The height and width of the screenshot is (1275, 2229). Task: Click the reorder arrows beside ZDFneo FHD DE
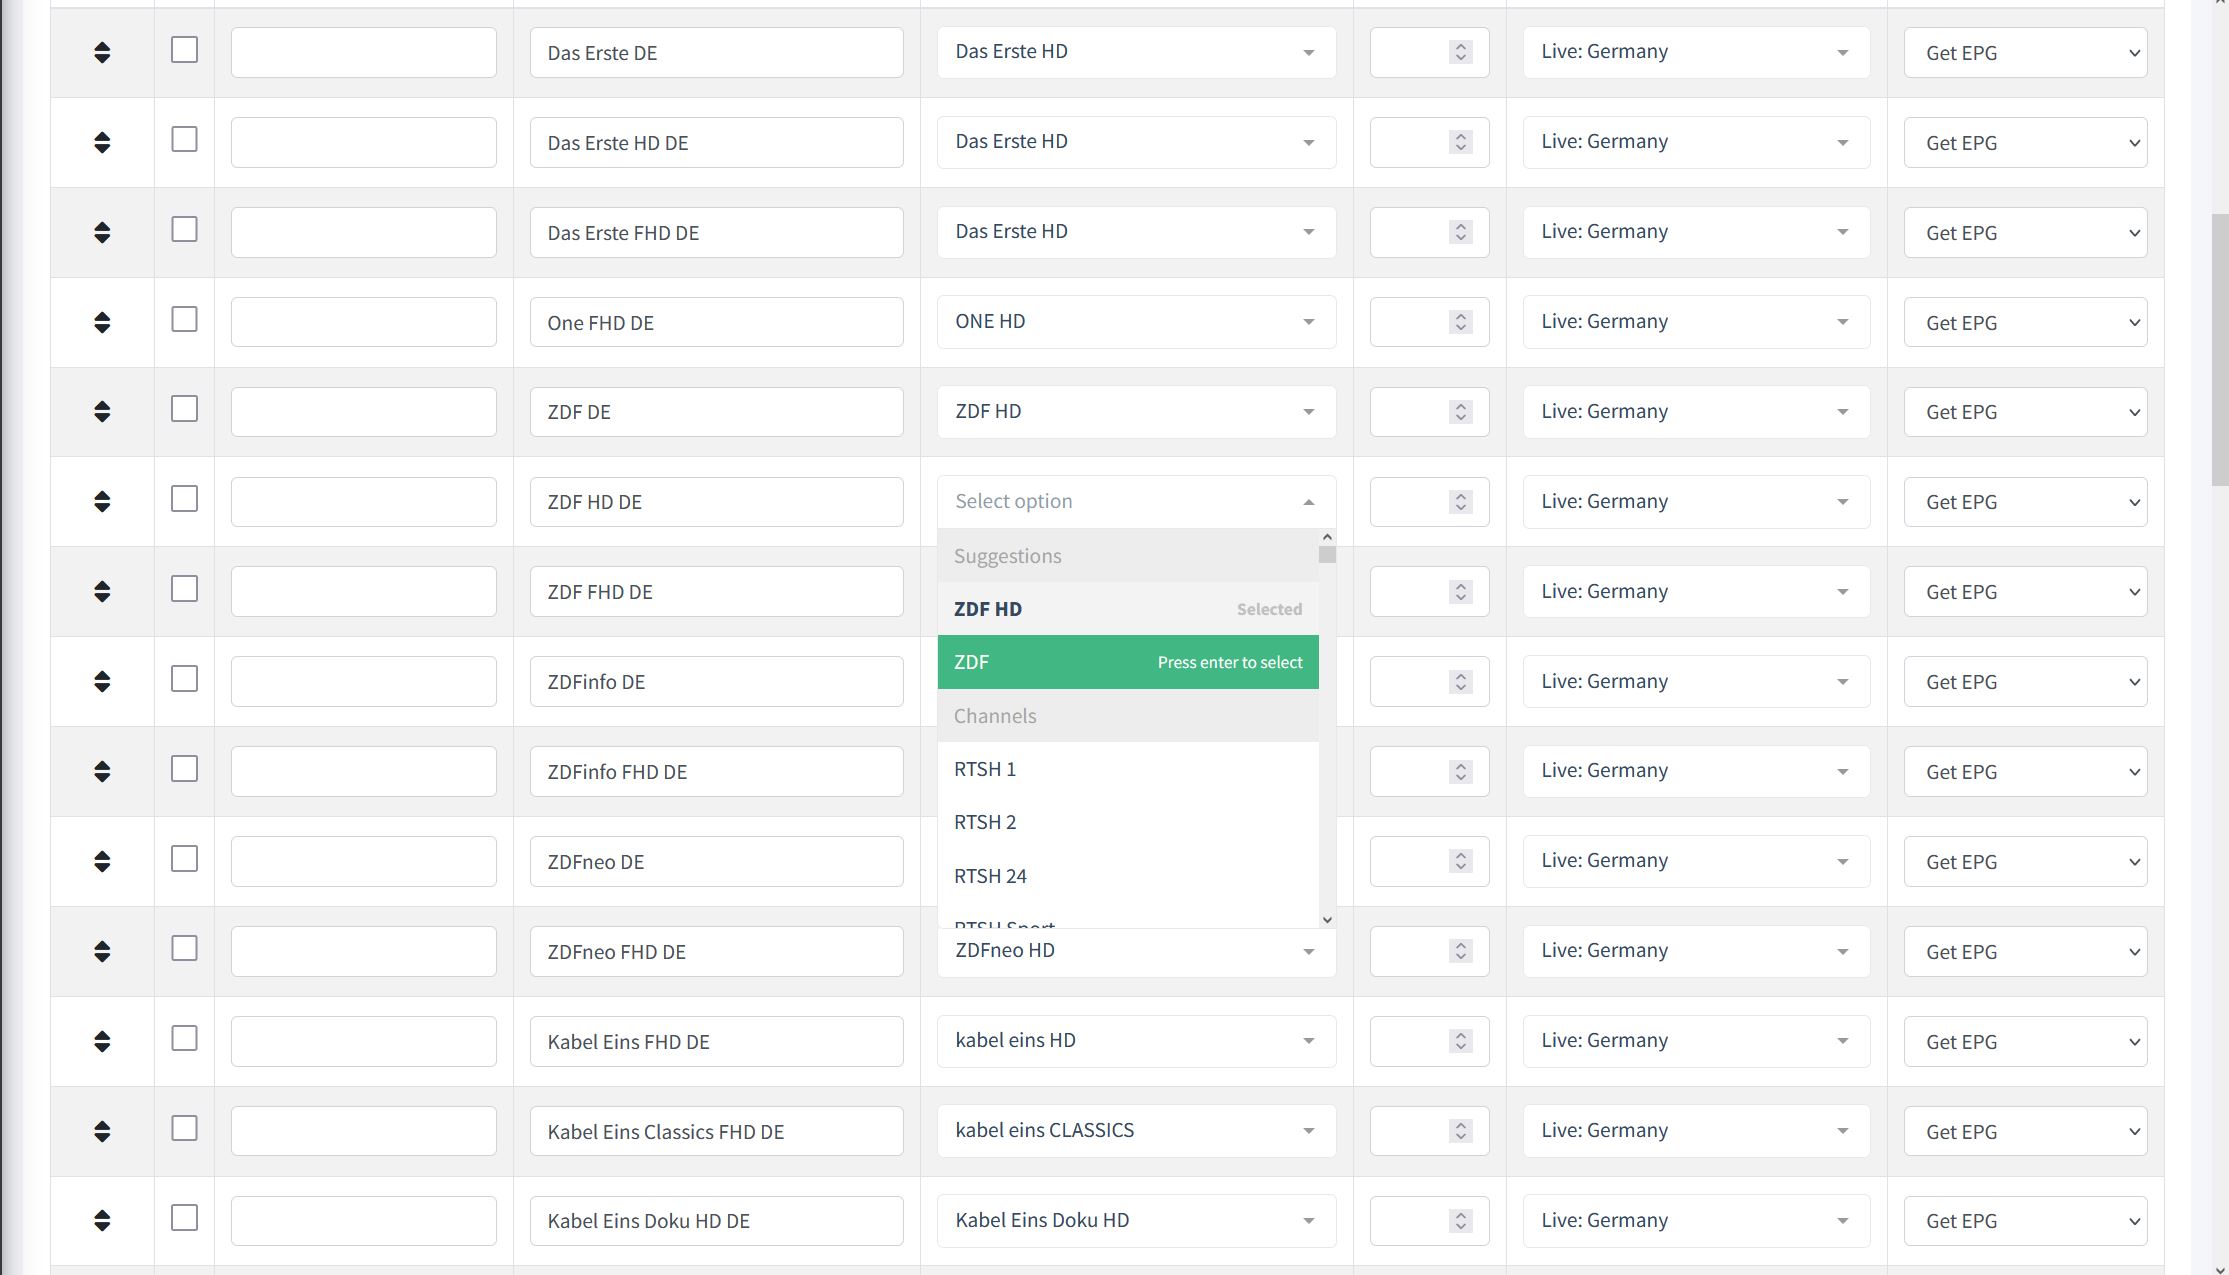(103, 951)
